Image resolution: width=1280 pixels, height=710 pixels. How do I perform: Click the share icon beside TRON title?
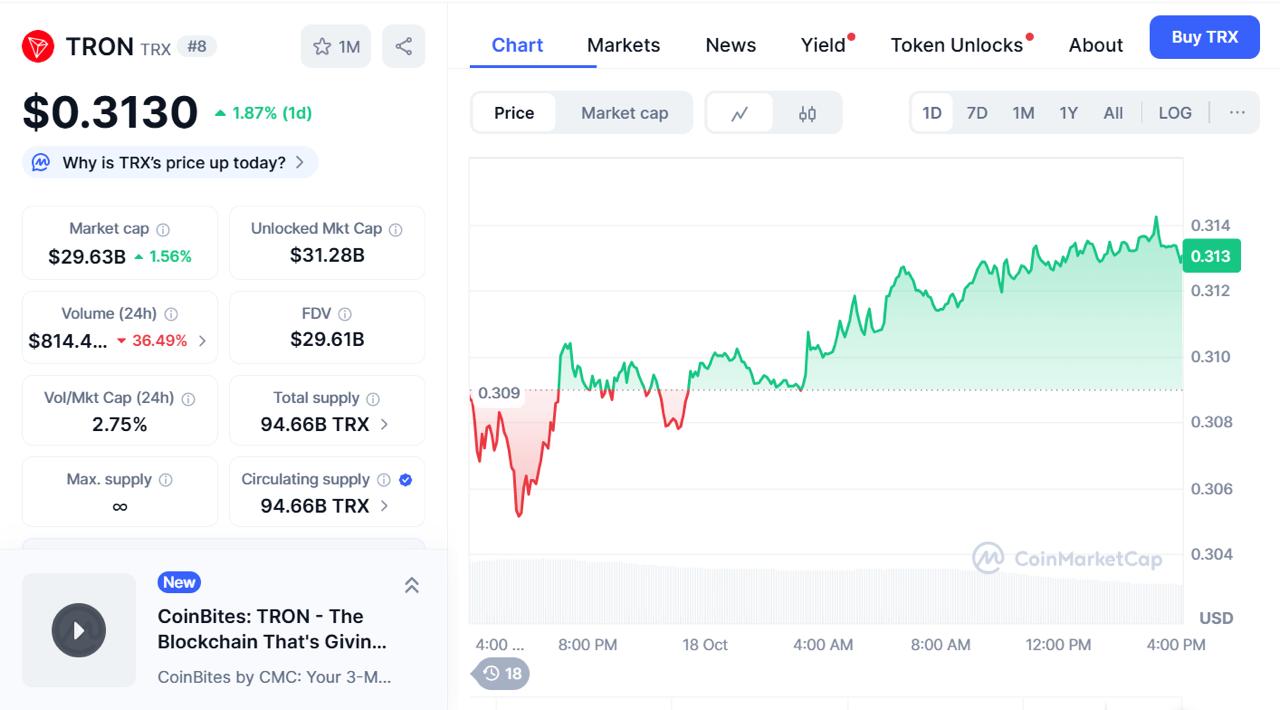tap(403, 46)
